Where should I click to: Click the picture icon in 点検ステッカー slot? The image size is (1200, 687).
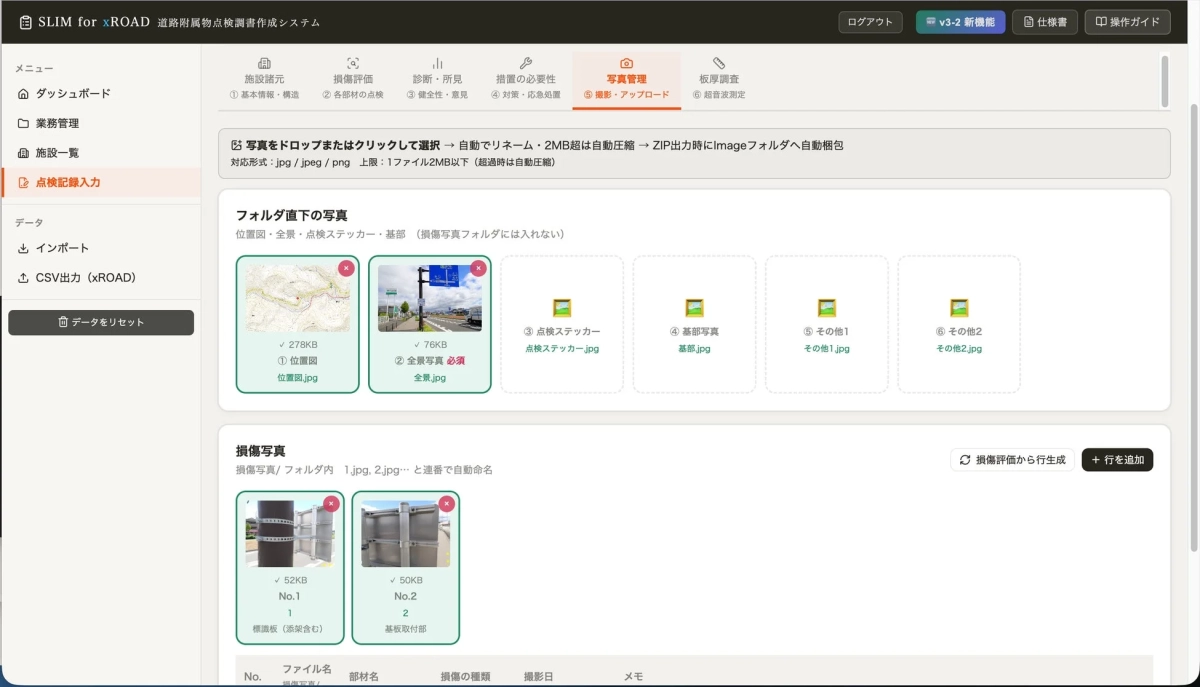[562, 308]
